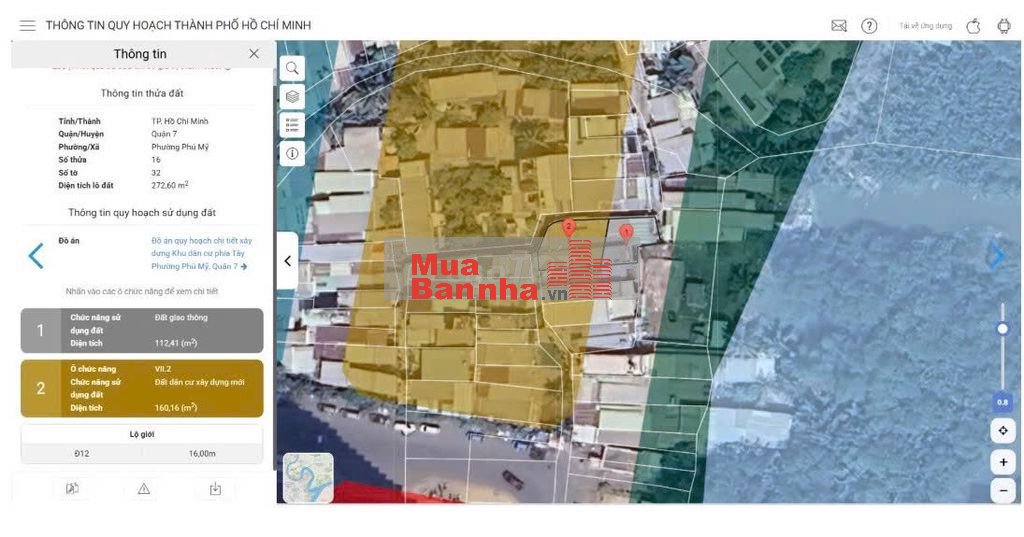
Task: Select row 2 Đất dân cư xây dựng mới
Action: click(x=141, y=388)
